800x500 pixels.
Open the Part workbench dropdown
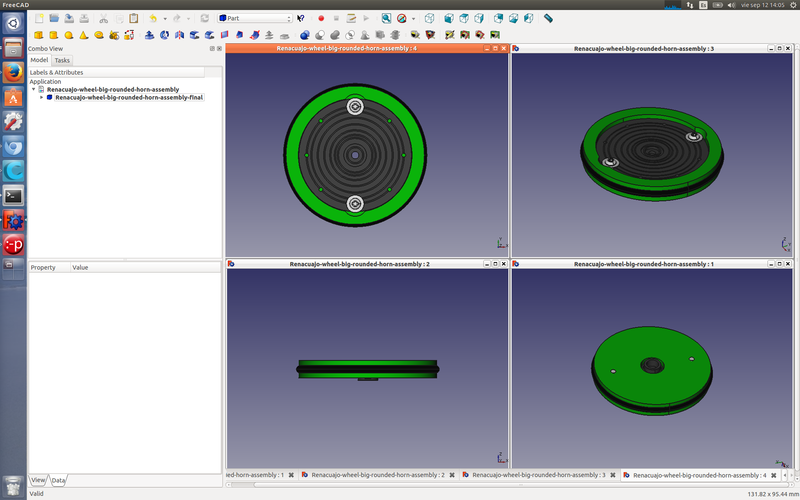tap(255, 18)
